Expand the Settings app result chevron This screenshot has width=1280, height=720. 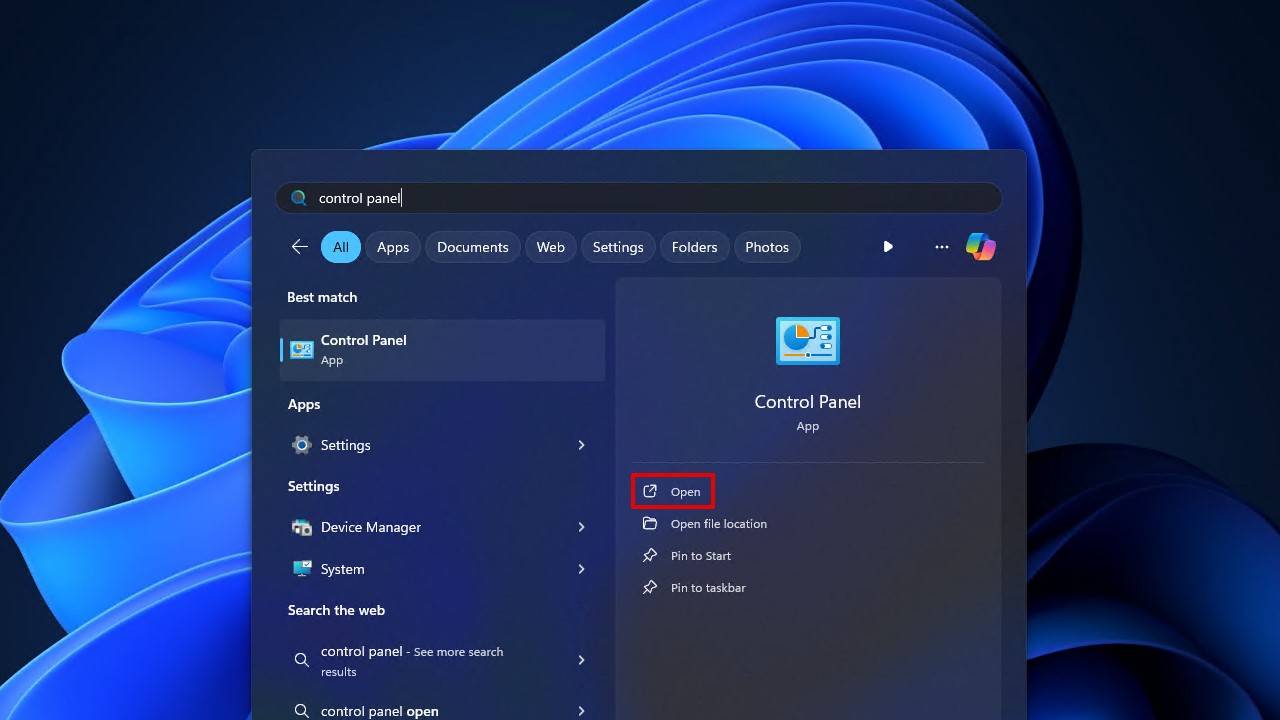581,445
